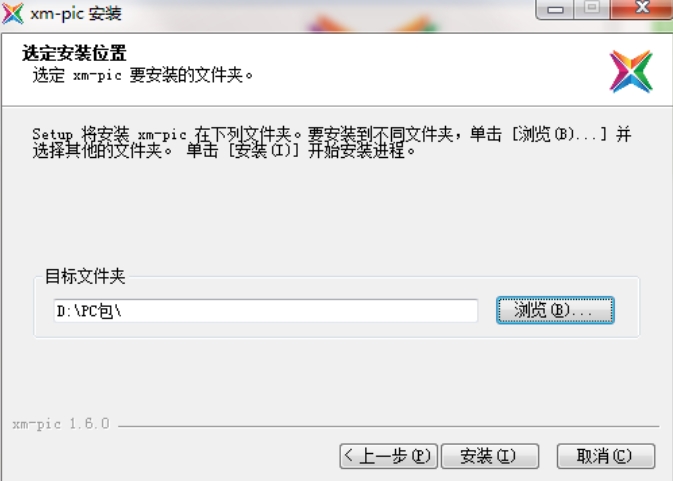Click the empty gray area above 目标文件夹
Image resolution: width=673 pixels, height=481 pixels.
(336, 215)
